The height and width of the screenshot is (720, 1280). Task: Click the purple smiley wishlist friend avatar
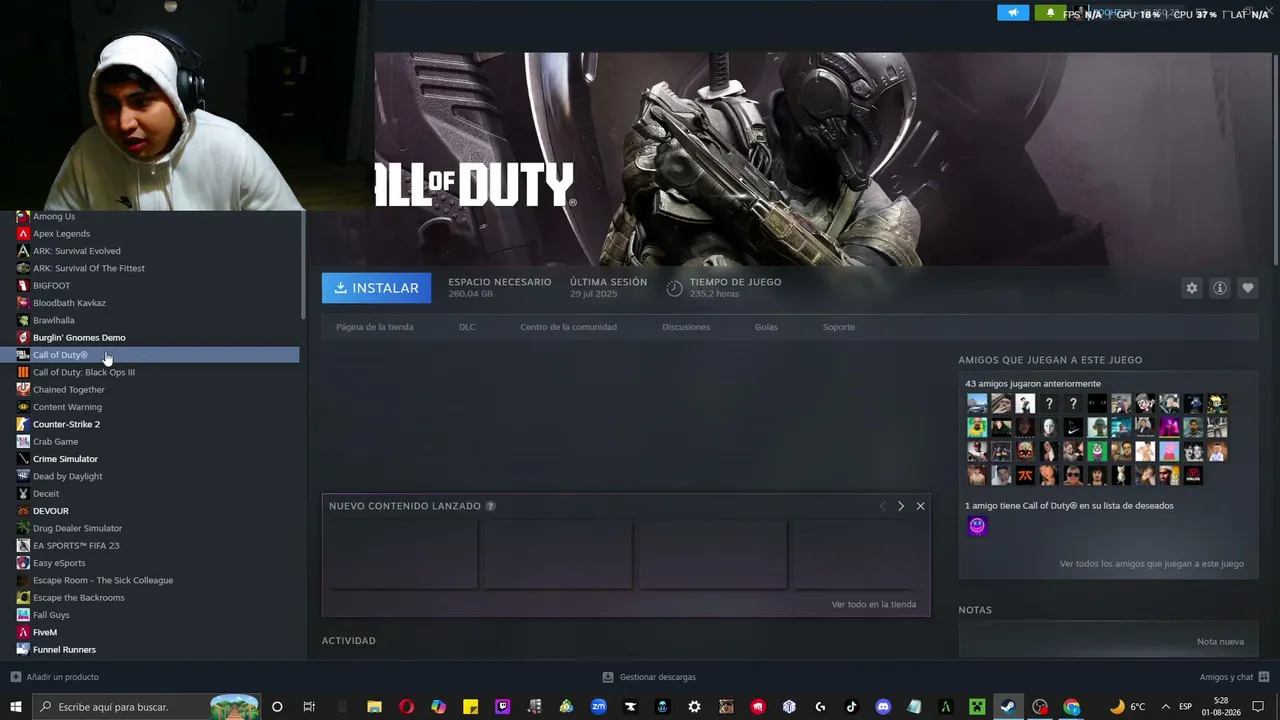977,526
